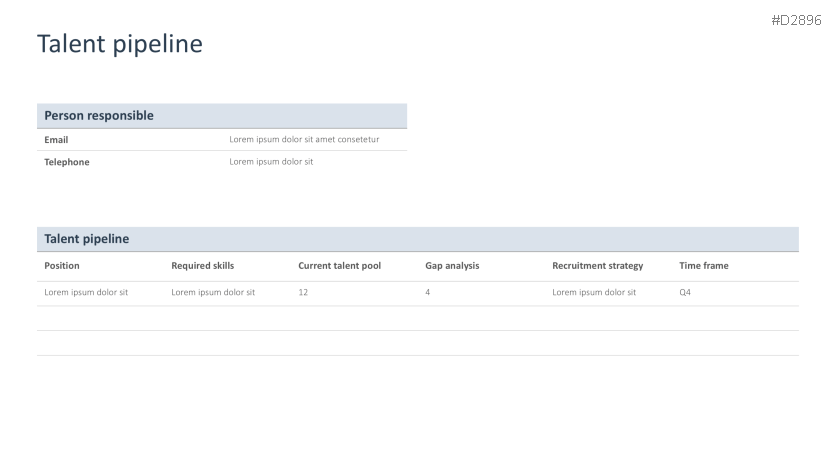Click the Required skills column header
The width and height of the screenshot is (836, 470).
coord(202,266)
